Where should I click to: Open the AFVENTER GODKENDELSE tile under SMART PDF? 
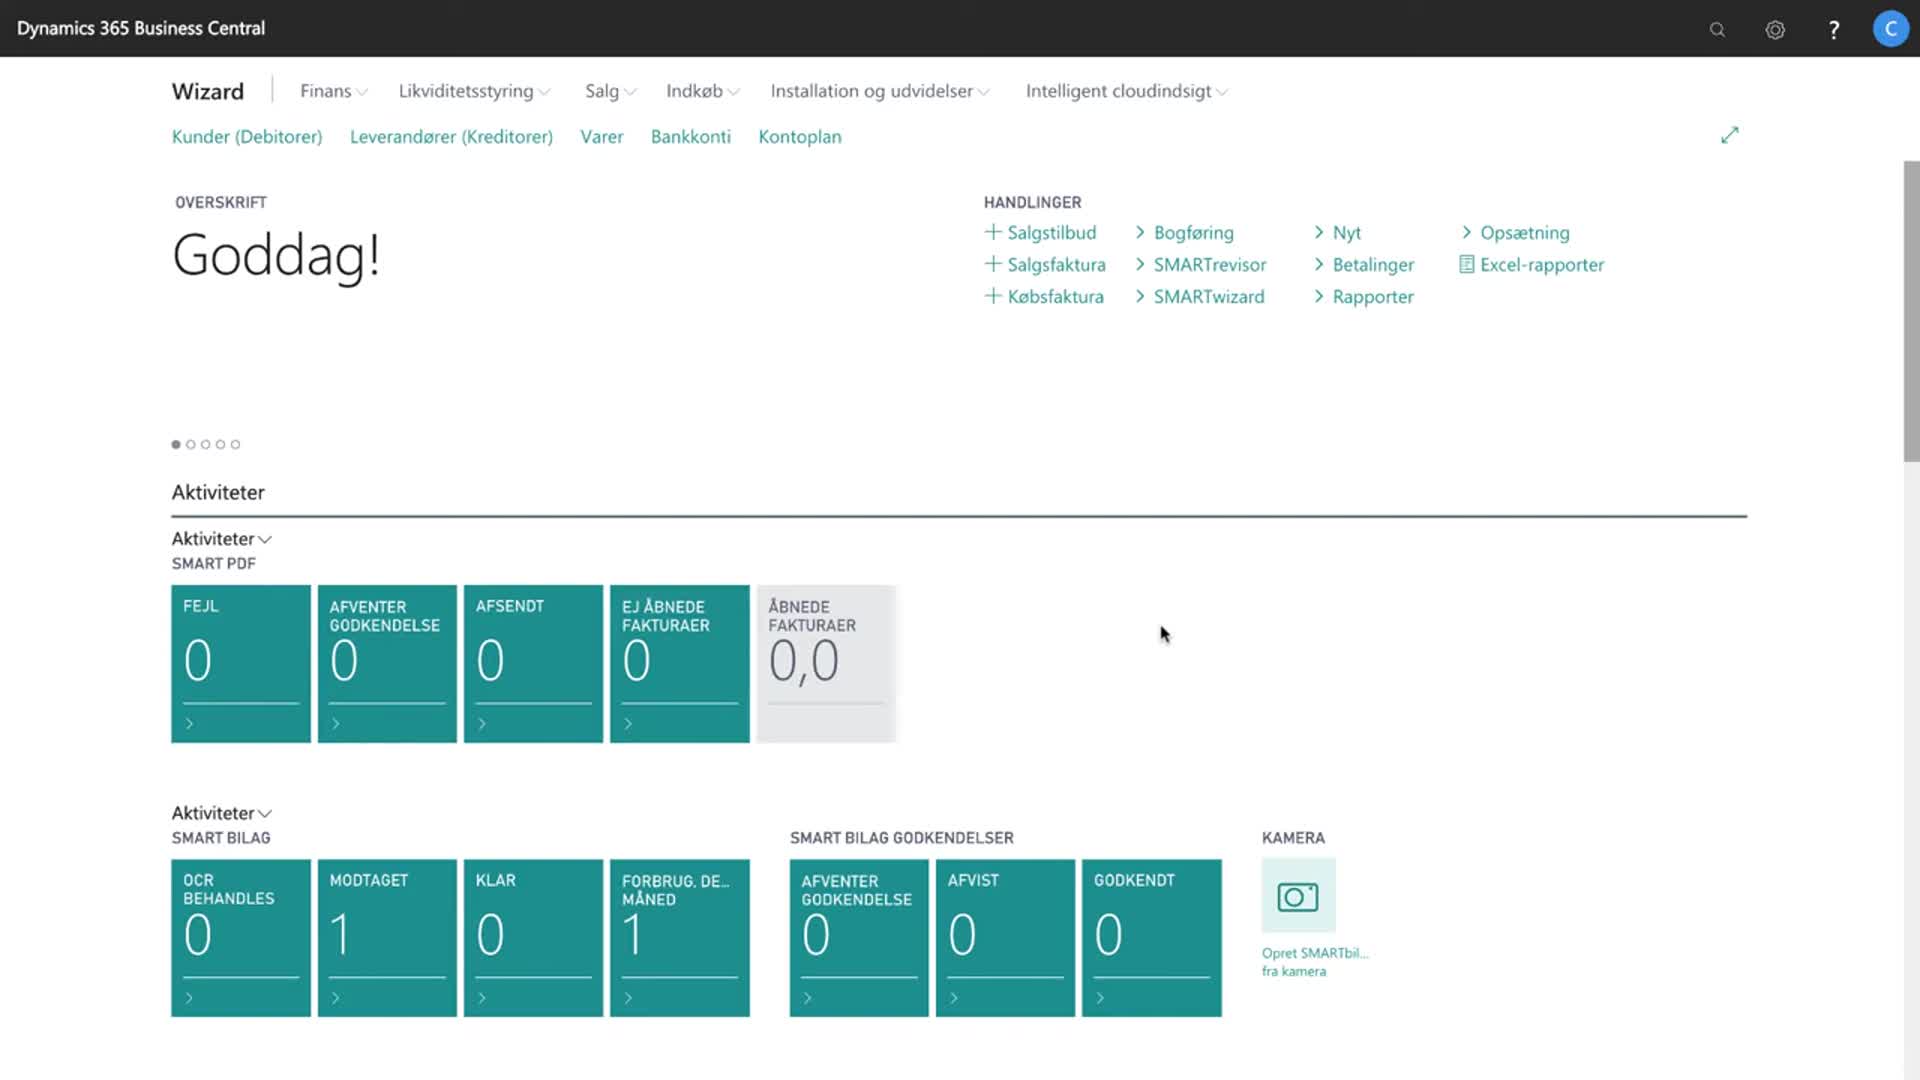click(387, 664)
